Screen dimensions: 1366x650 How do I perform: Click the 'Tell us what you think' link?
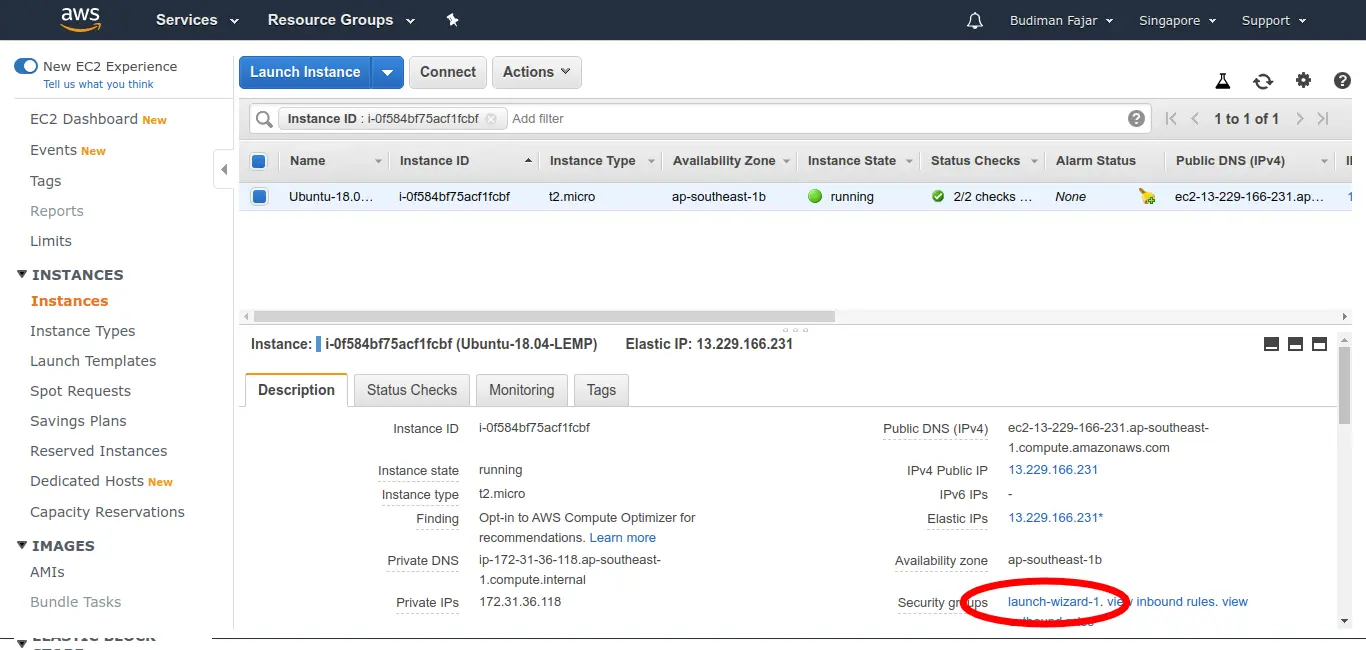(x=99, y=85)
